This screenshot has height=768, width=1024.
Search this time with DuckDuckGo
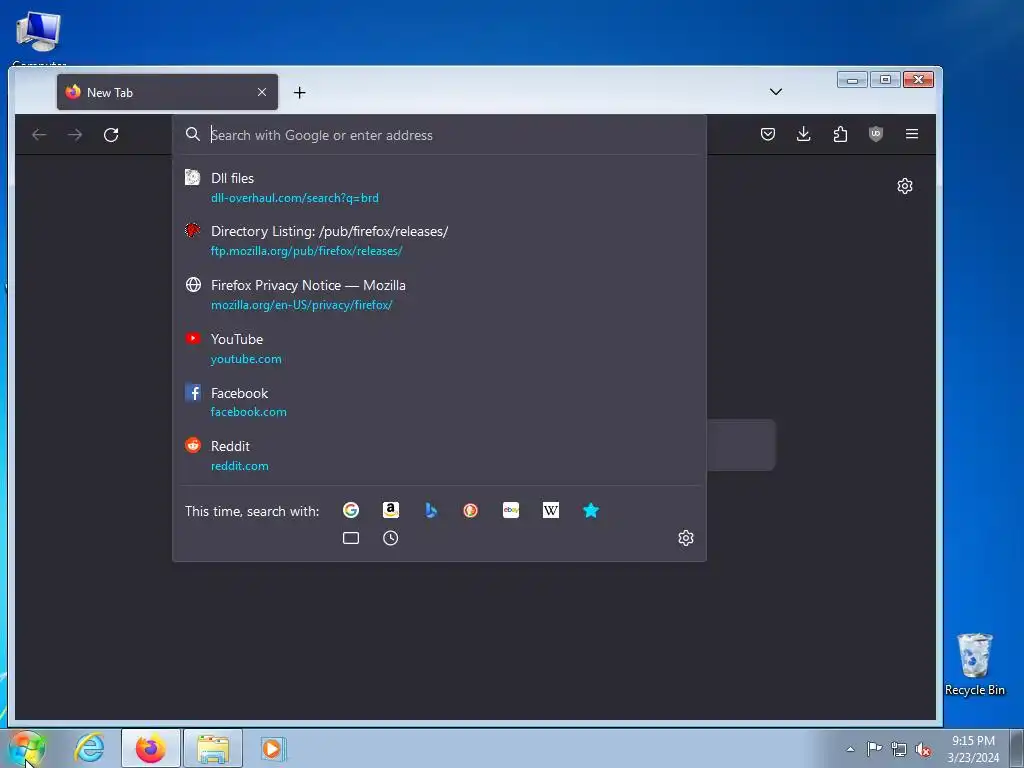[471, 510]
